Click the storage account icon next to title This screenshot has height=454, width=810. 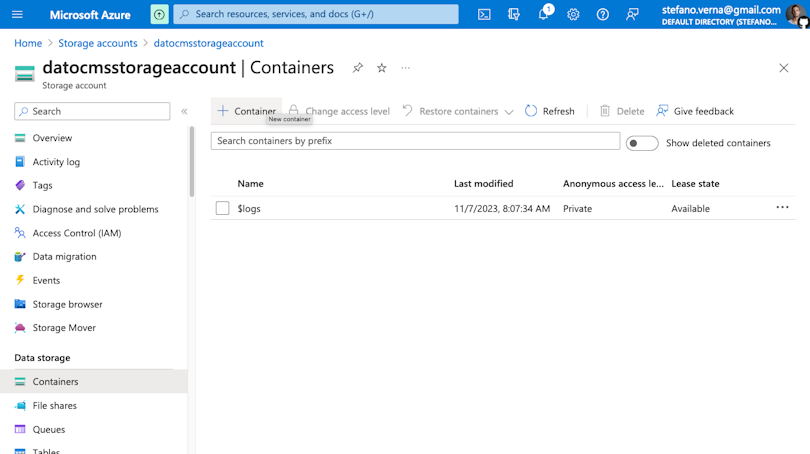[x=24, y=73]
